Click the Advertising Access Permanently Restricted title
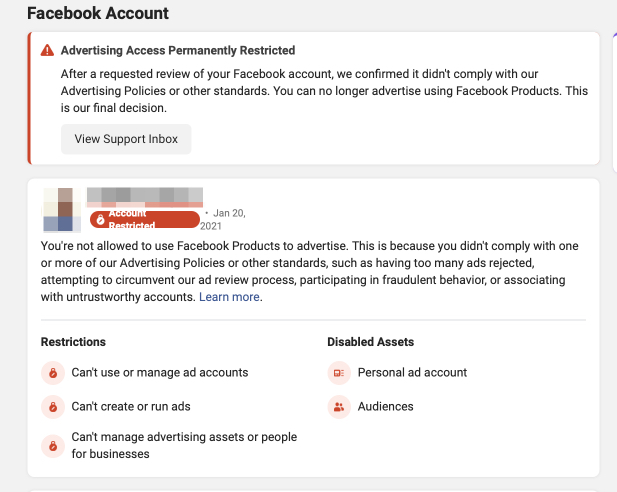Screen dimensions: 617x492 click(x=178, y=50)
